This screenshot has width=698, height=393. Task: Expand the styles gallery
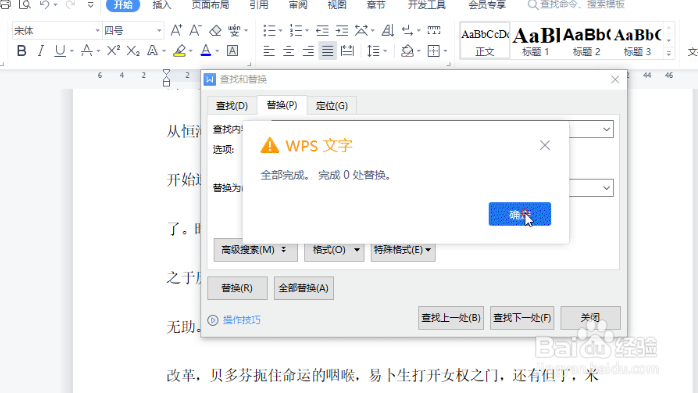[x=669, y=54]
